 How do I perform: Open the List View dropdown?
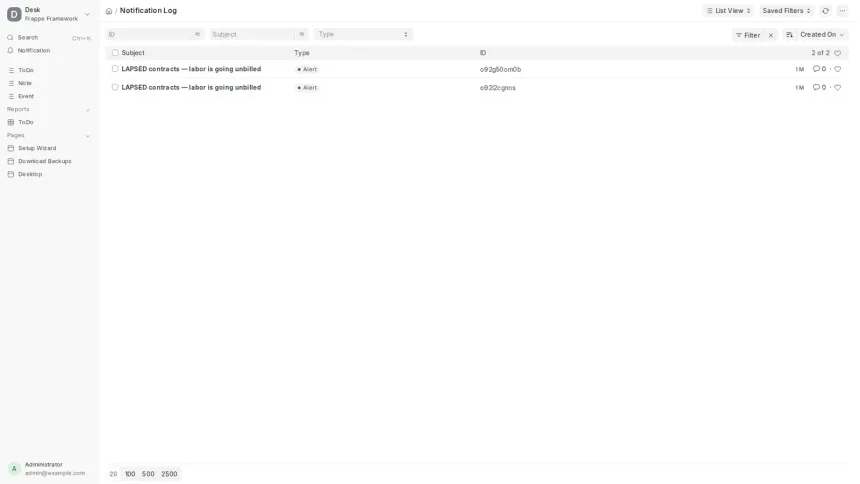click(x=728, y=11)
